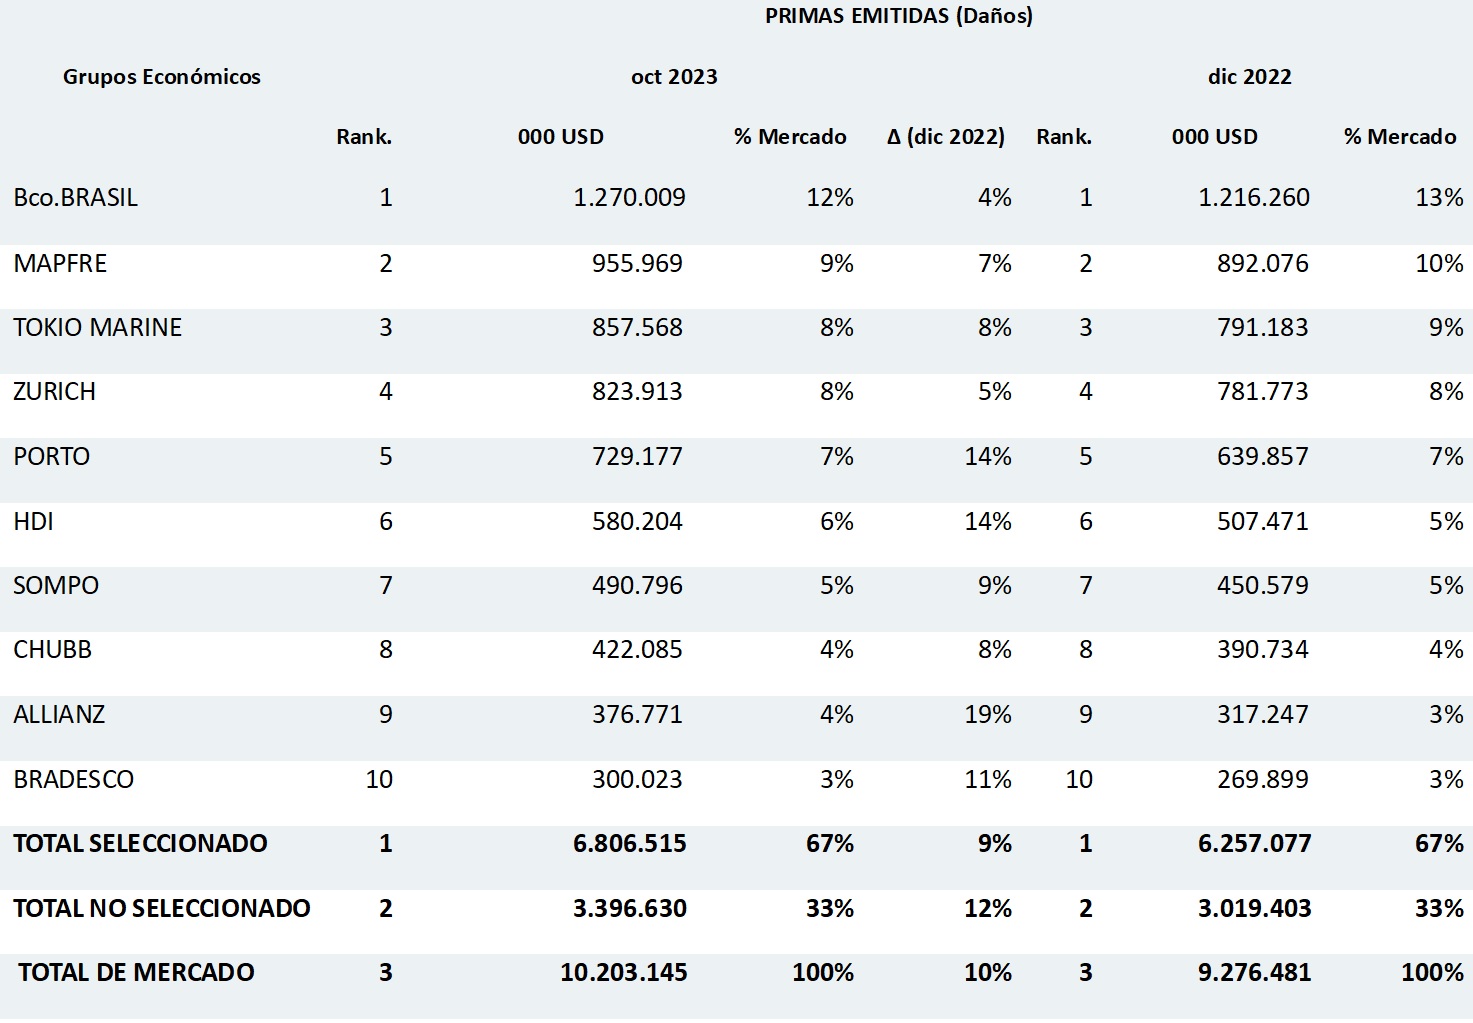The height and width of the screenshot is (1023, 1473).
Task: Select the Bco.BRASIL row label
Action: click(76, 198)
